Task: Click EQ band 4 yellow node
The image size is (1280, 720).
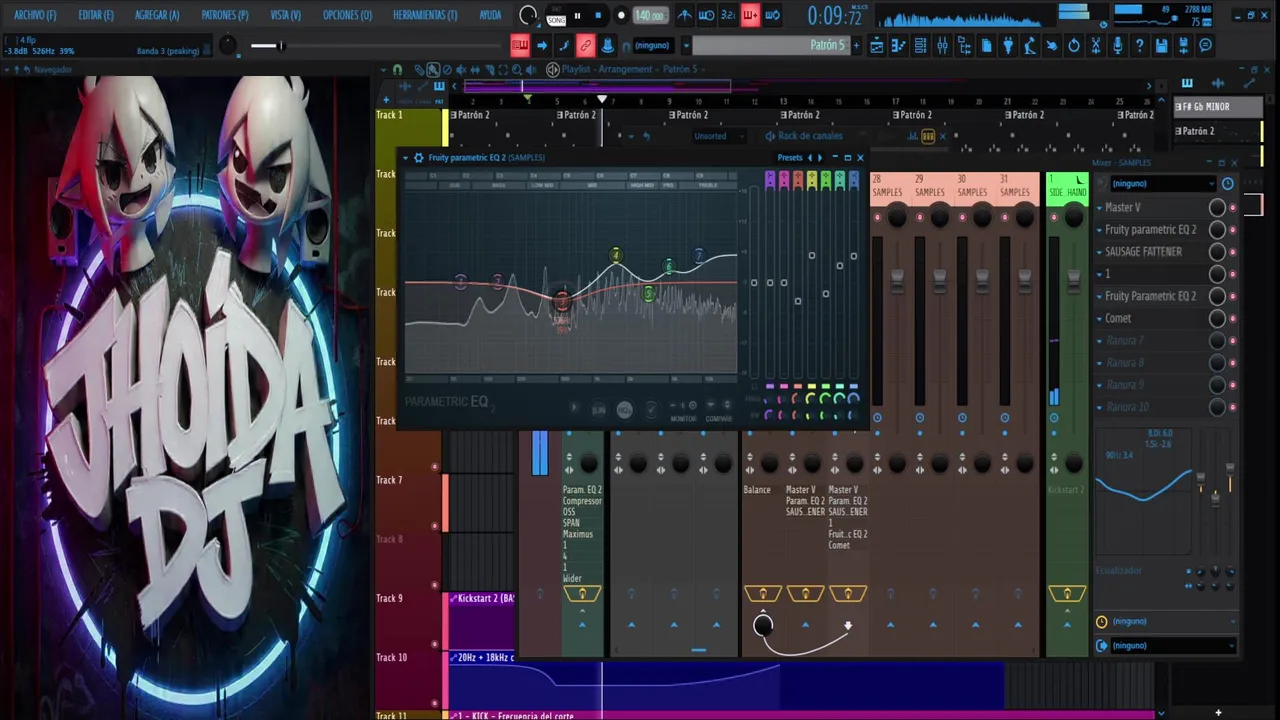Action: tap(616, 255)
